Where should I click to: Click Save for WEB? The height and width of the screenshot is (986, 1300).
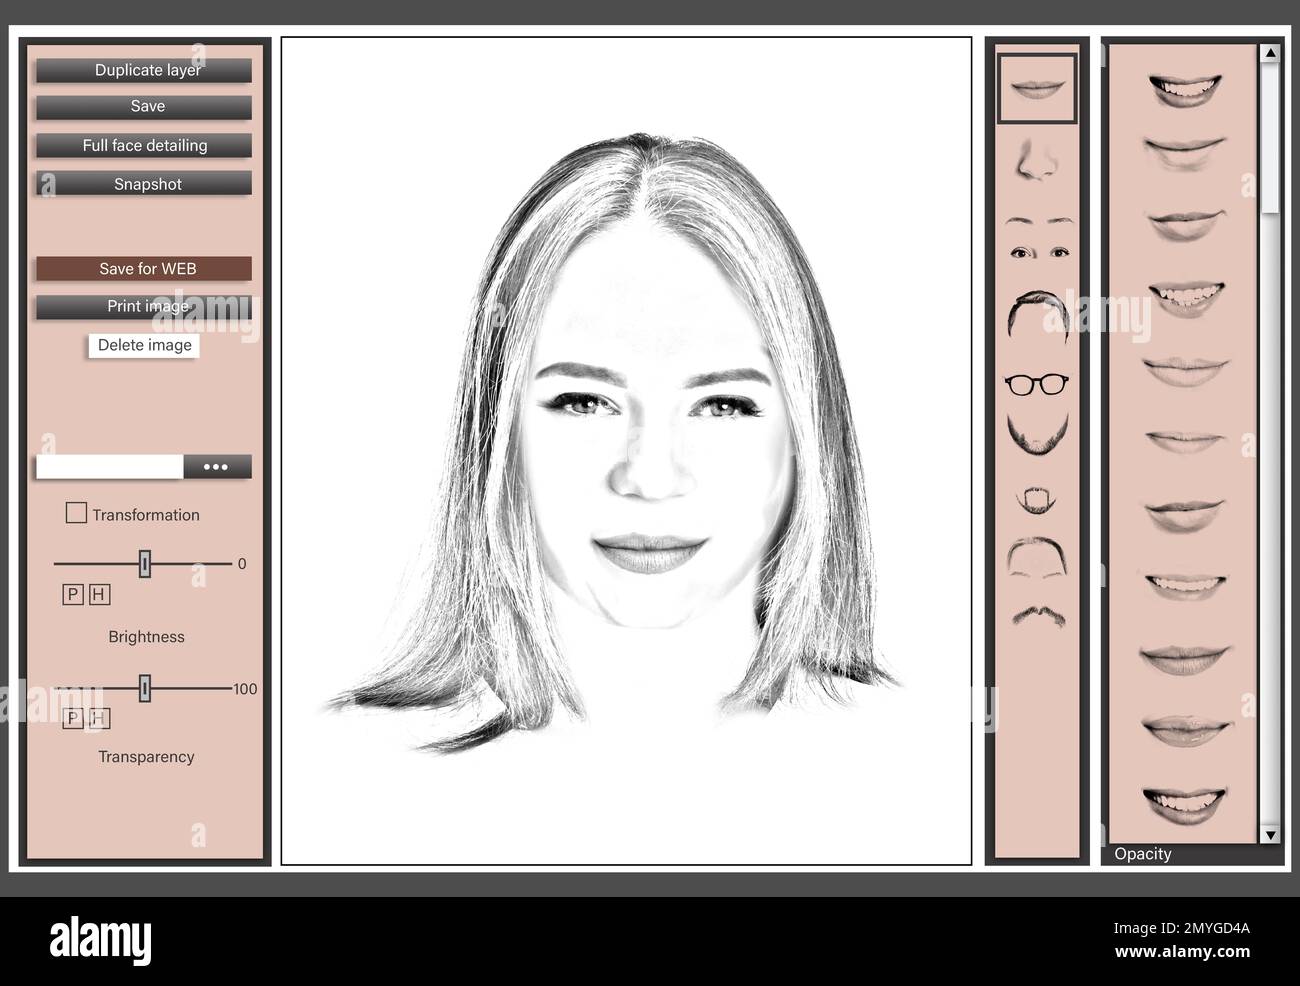click(x=144, y=268)
